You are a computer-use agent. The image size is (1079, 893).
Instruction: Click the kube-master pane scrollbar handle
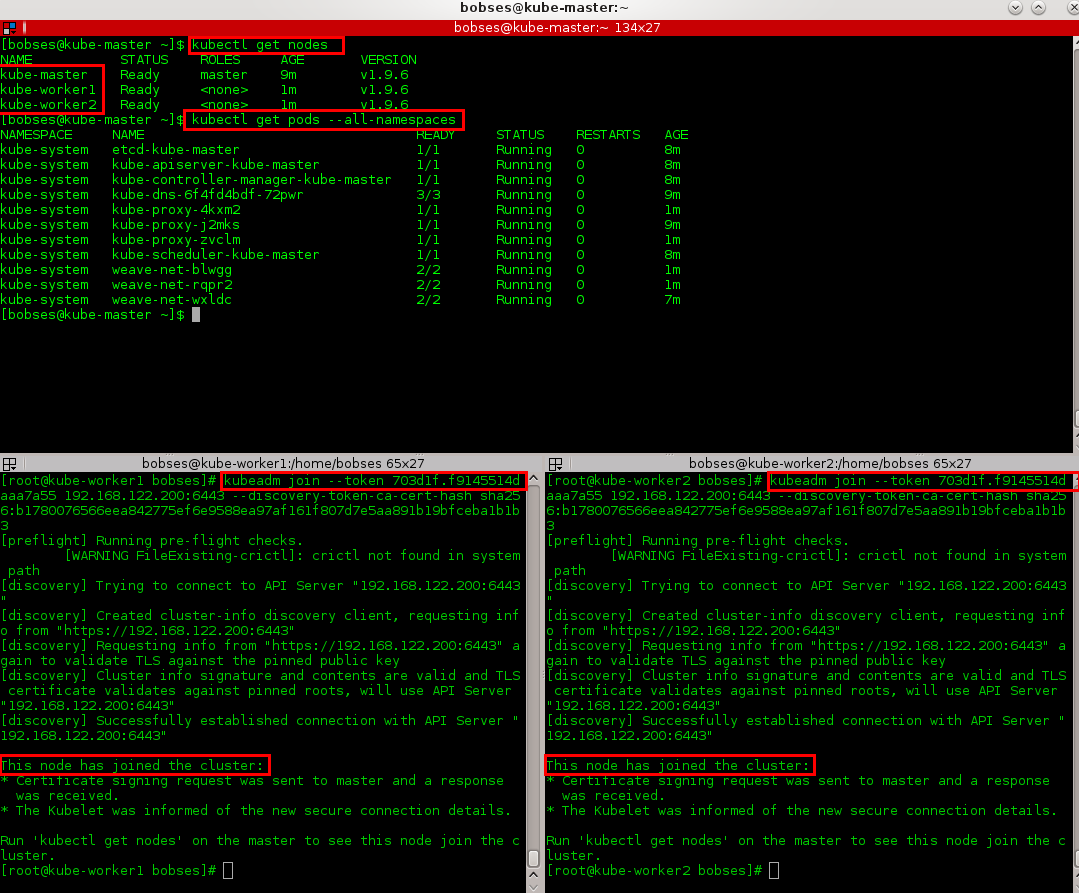point(1075,420)
